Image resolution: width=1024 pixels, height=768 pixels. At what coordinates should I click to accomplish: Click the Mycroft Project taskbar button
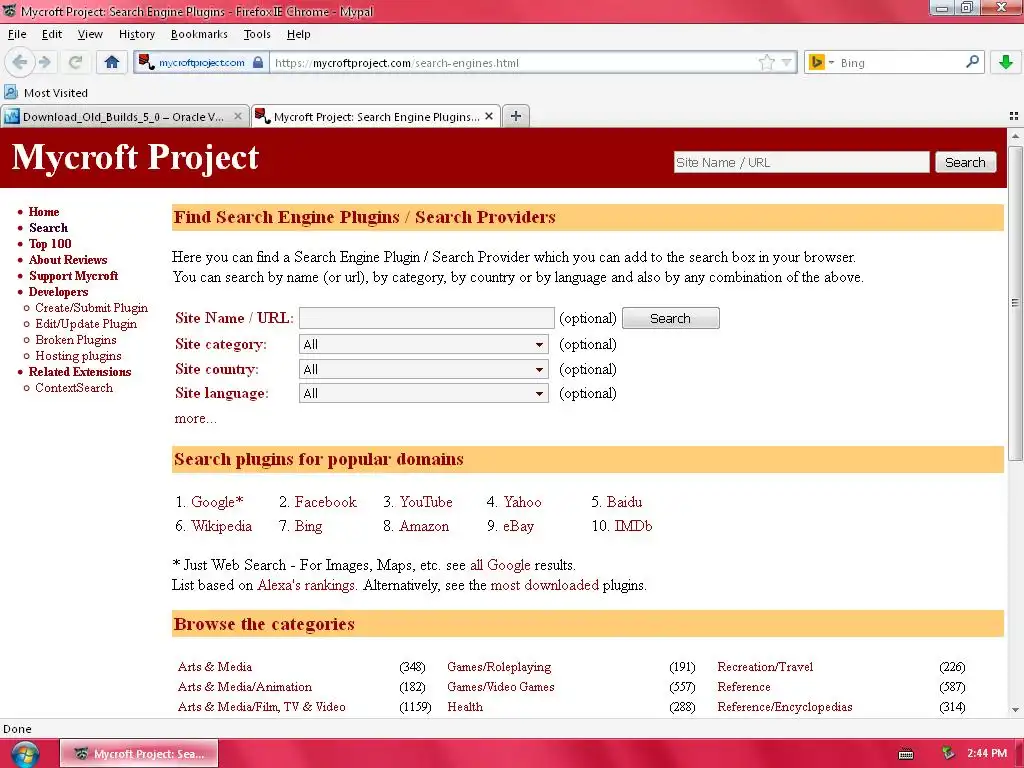(x=139, y=754)
